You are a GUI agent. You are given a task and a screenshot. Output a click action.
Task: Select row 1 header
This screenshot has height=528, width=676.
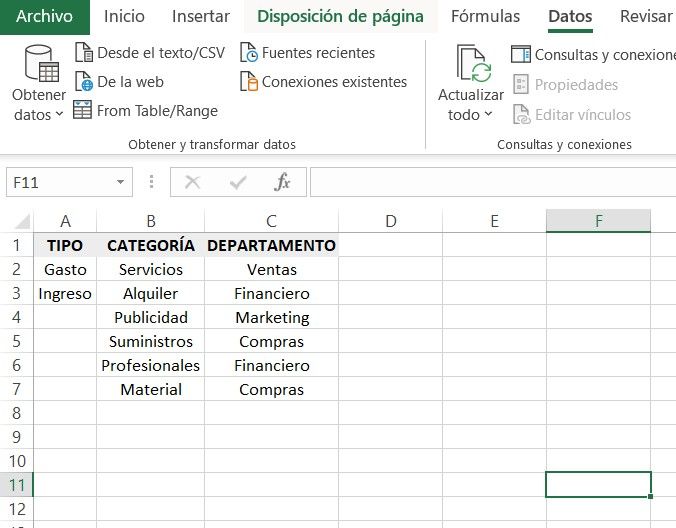tap(16, 245)
